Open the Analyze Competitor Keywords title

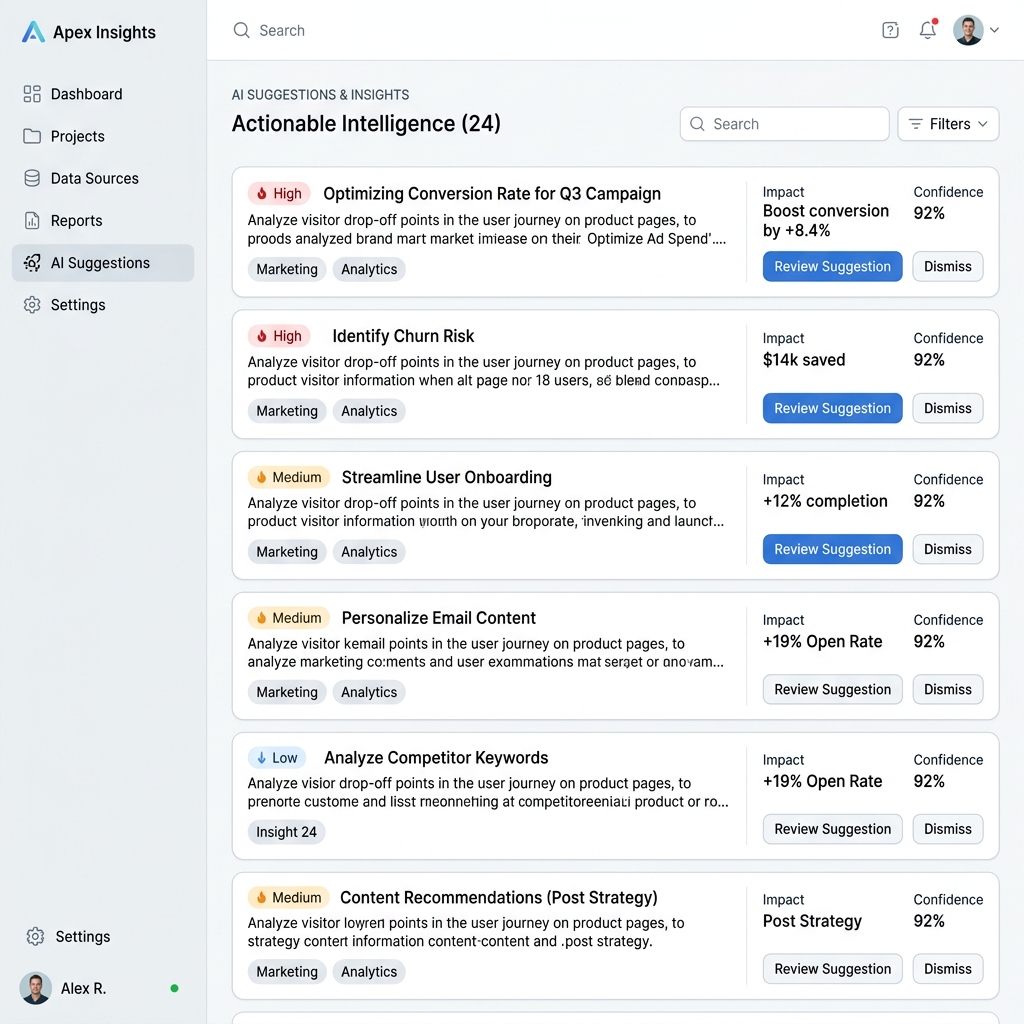click(x=436, y=758)
